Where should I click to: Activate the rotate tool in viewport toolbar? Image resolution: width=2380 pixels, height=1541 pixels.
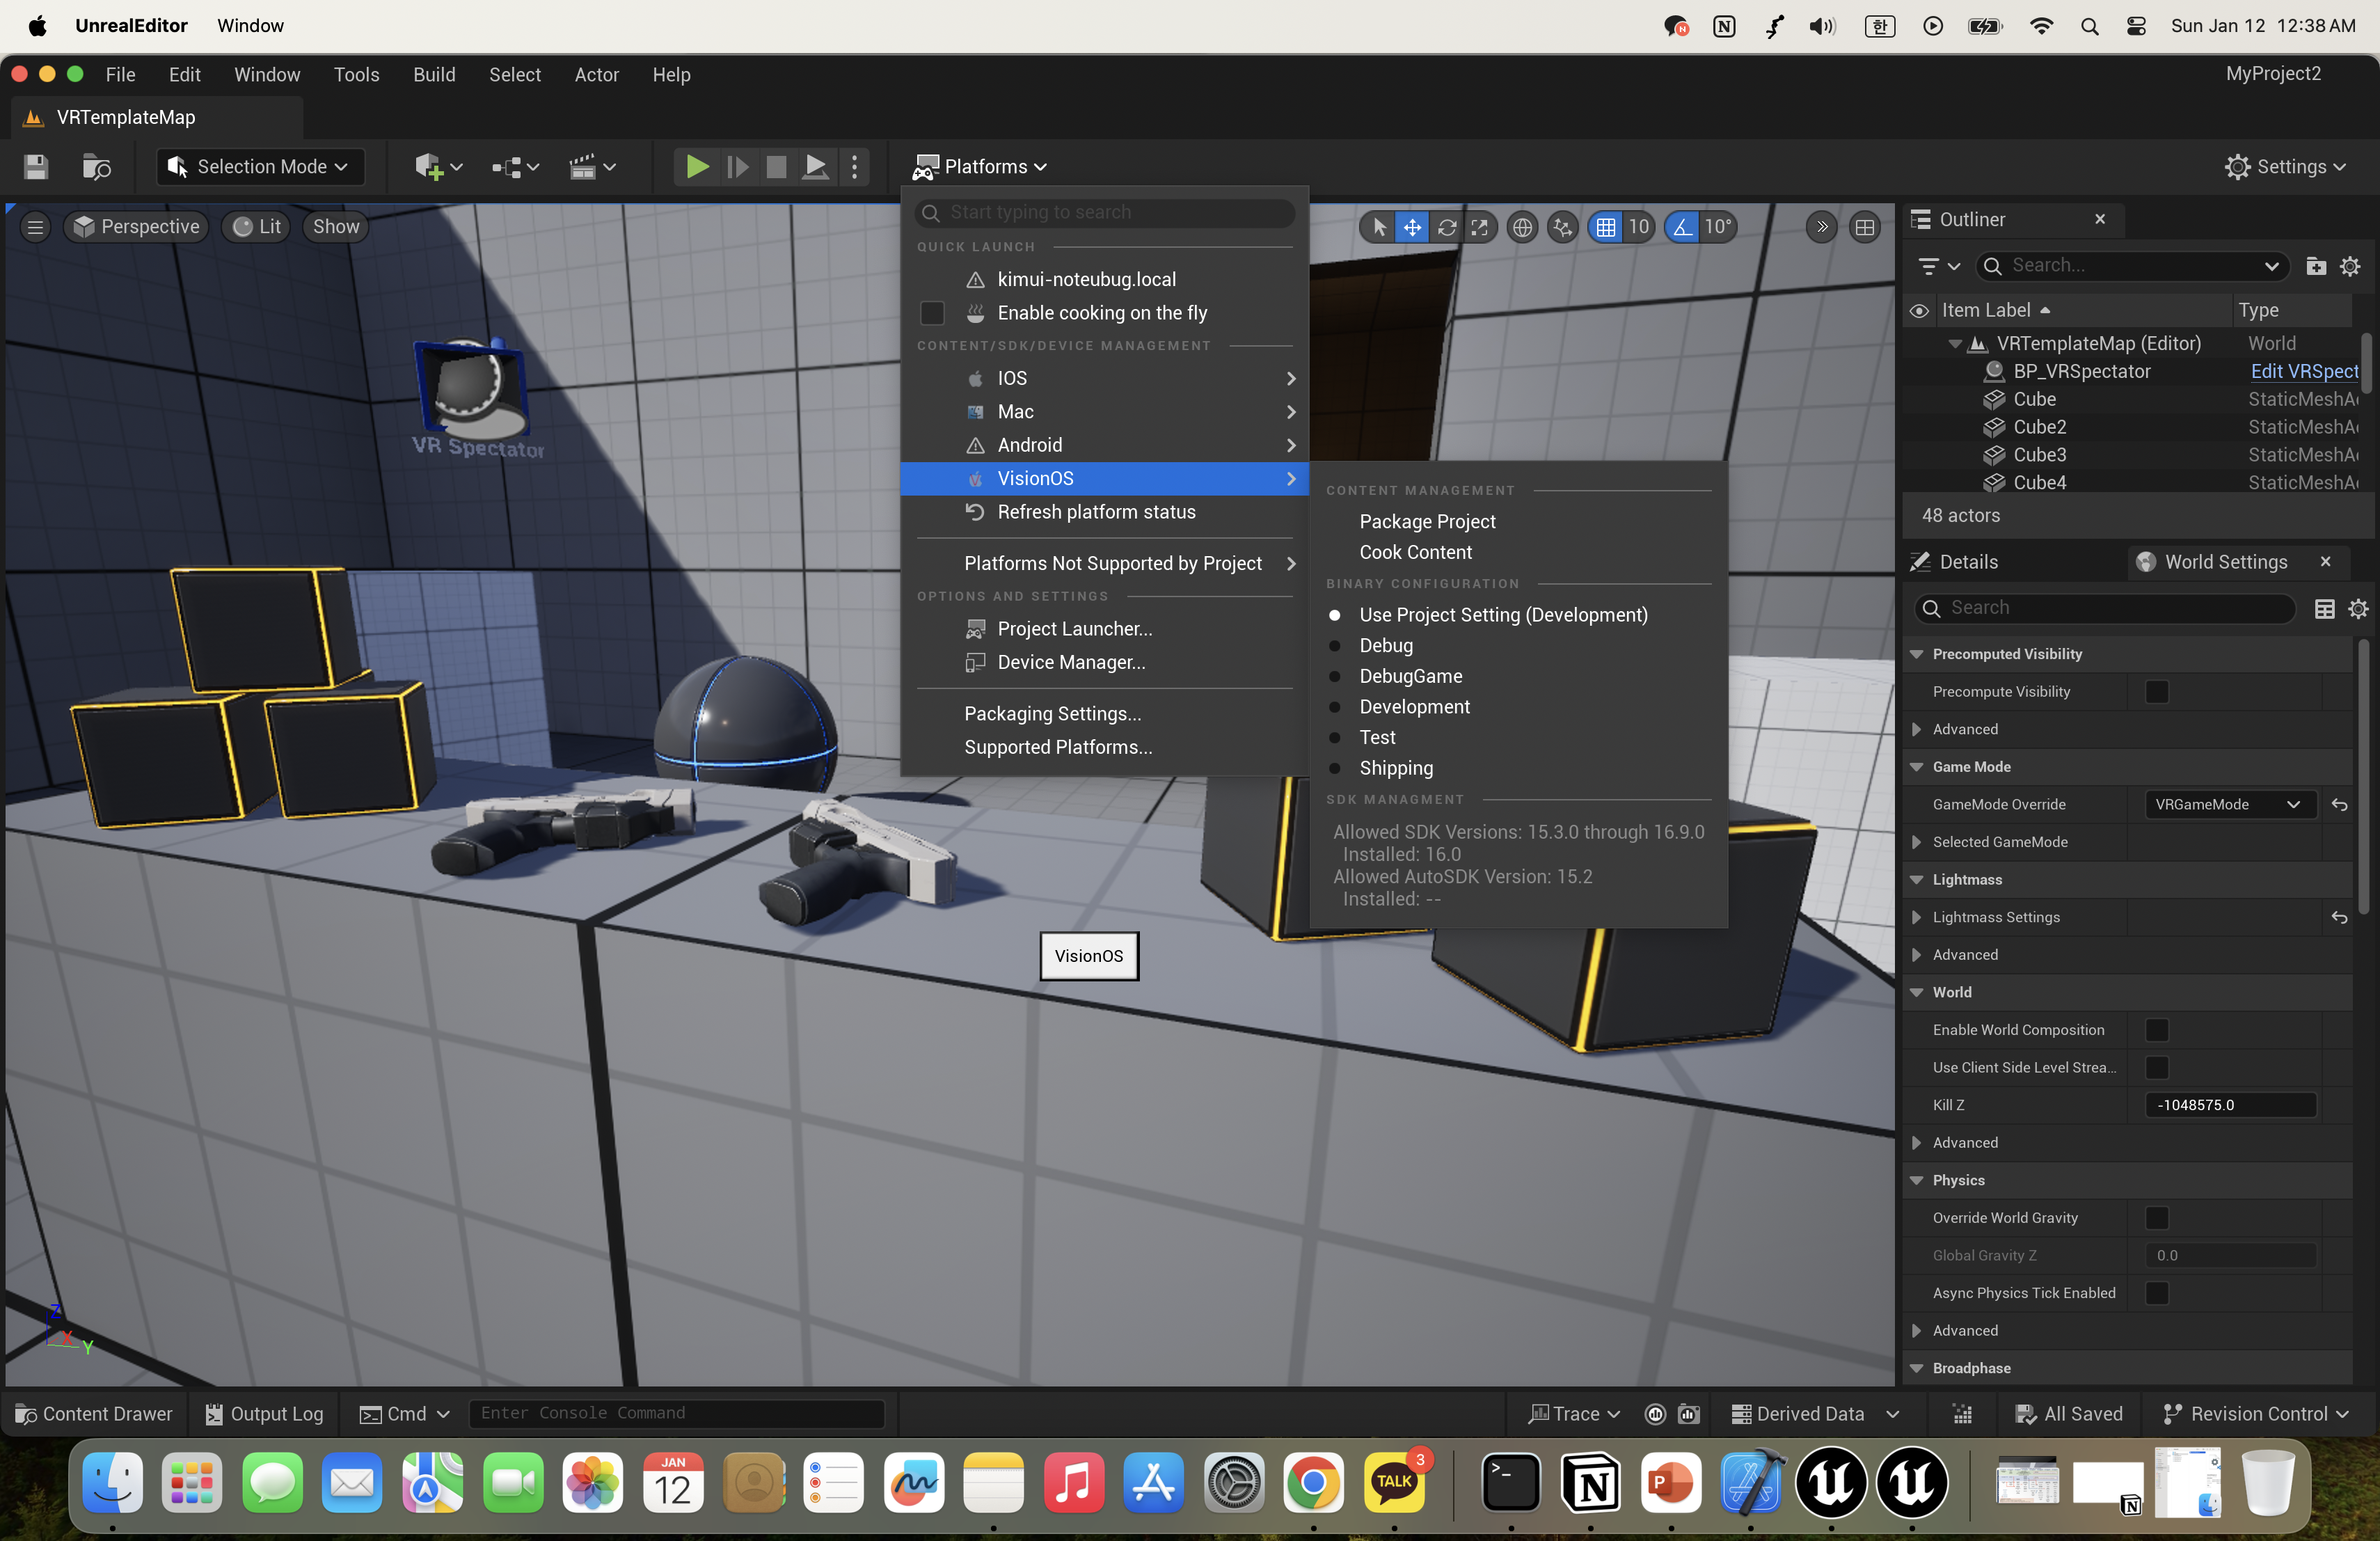point(1446,227)
